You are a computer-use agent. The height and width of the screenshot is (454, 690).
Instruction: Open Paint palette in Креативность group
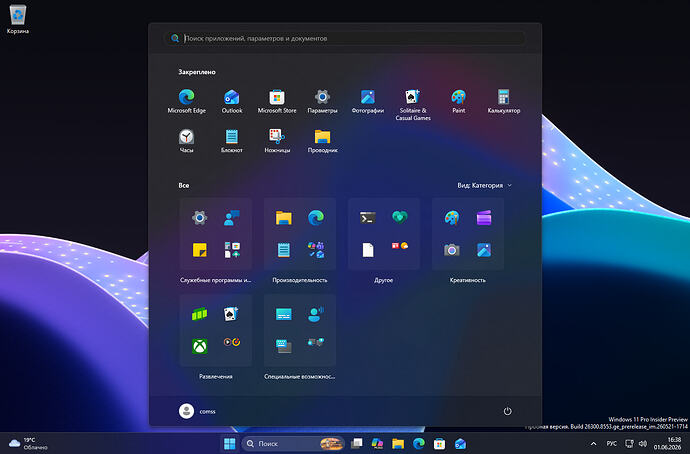452,217
